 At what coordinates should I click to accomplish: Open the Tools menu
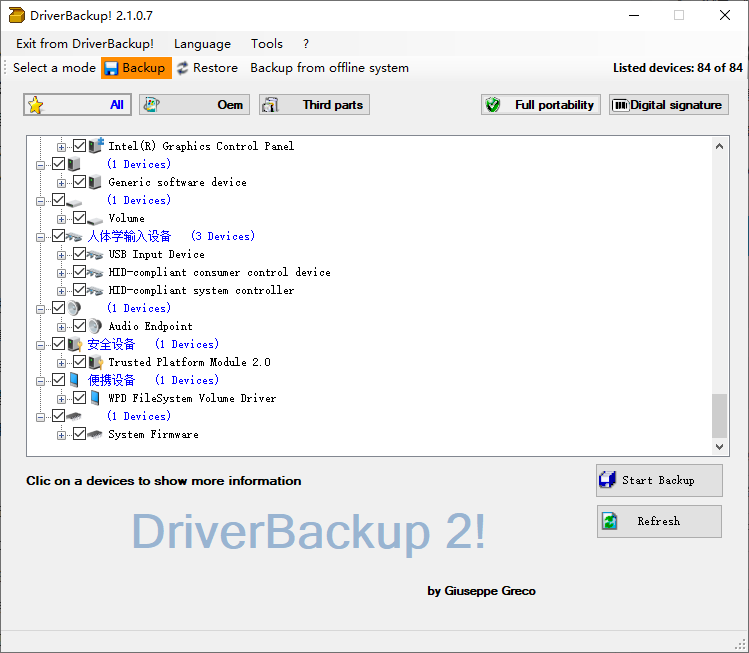(x=267, y=44)
